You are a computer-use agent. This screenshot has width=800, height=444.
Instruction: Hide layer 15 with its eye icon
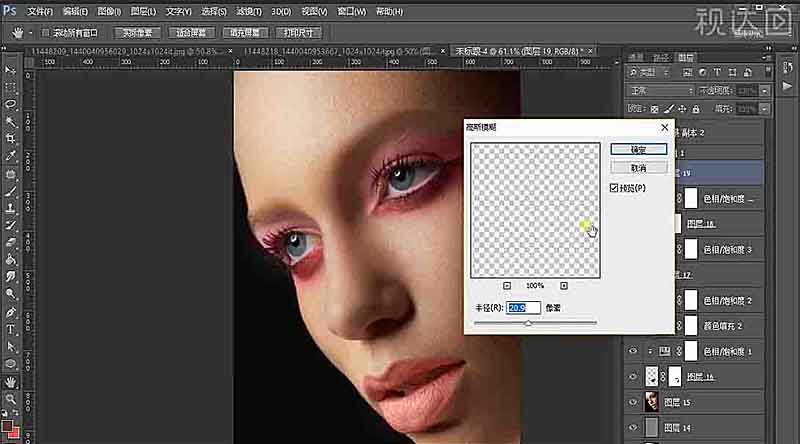[633, 402]
